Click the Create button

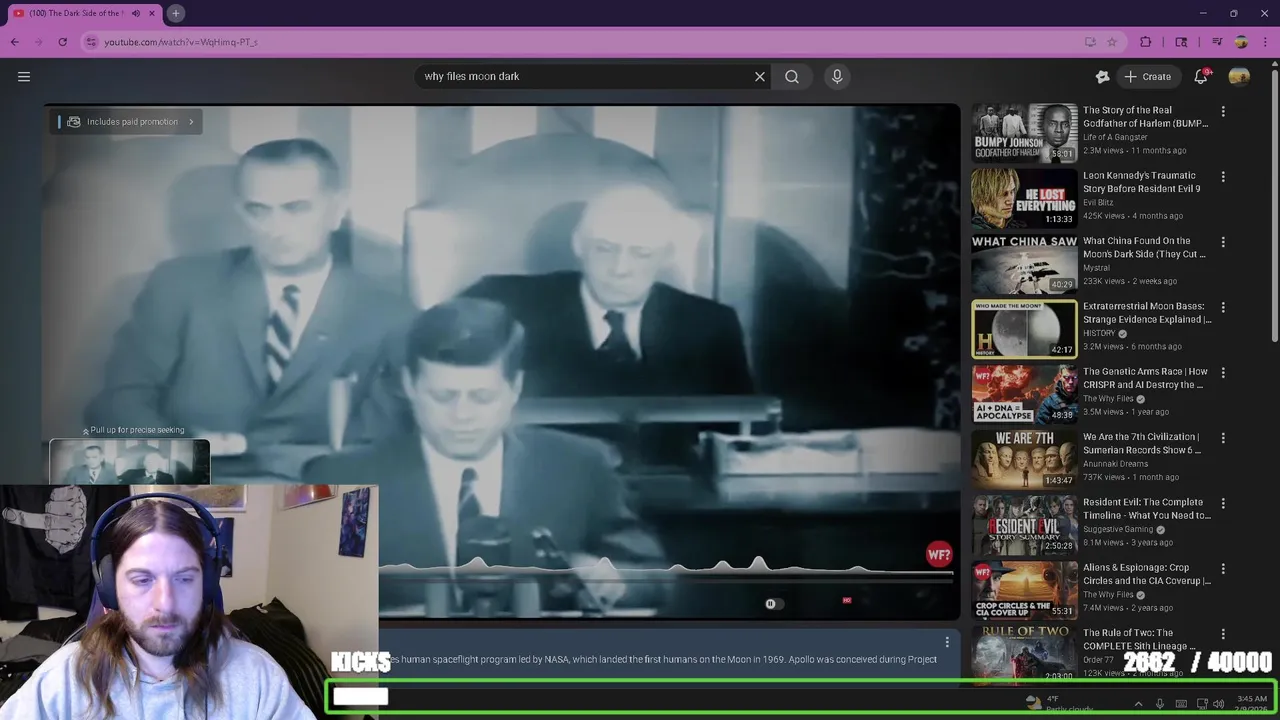pyautogui.click(x=1148, y=76)
